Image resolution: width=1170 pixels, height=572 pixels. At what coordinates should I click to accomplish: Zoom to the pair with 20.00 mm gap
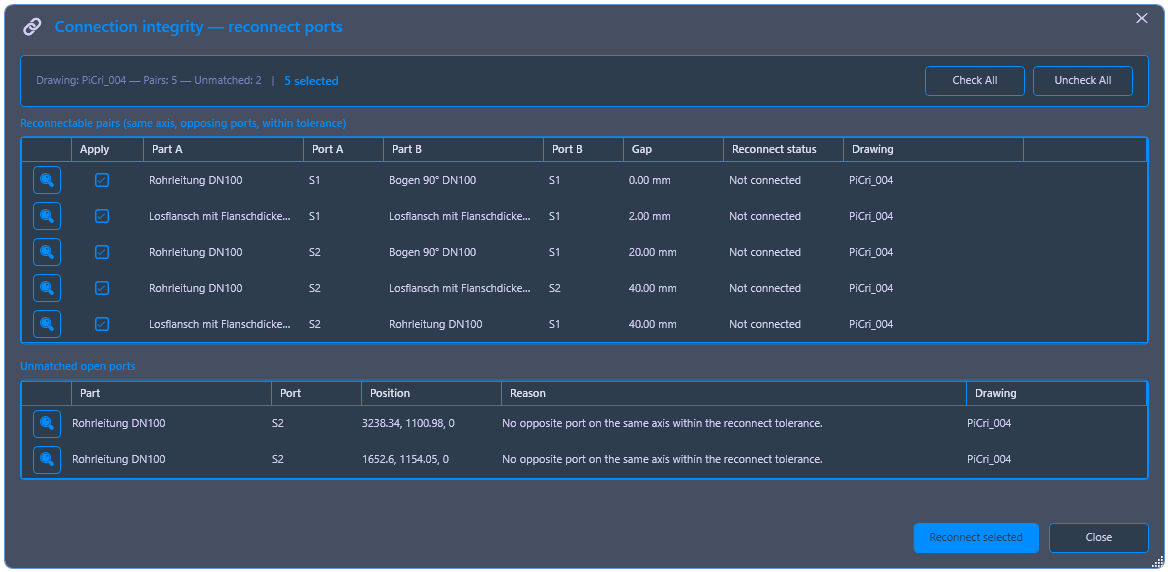tap(46, 252)
